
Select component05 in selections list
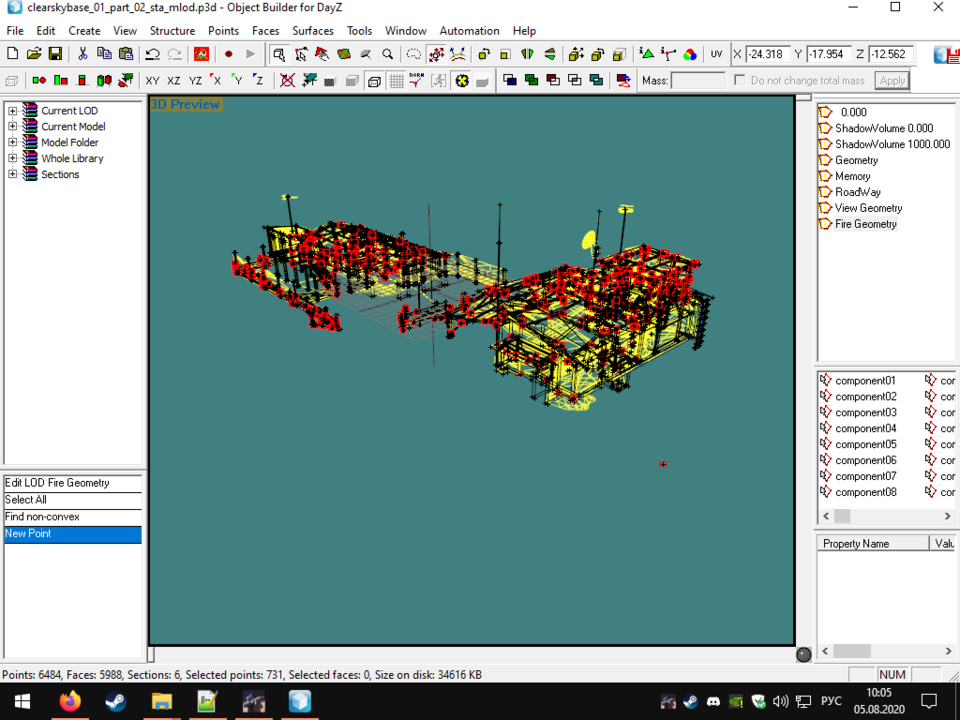tap(865, 444)
